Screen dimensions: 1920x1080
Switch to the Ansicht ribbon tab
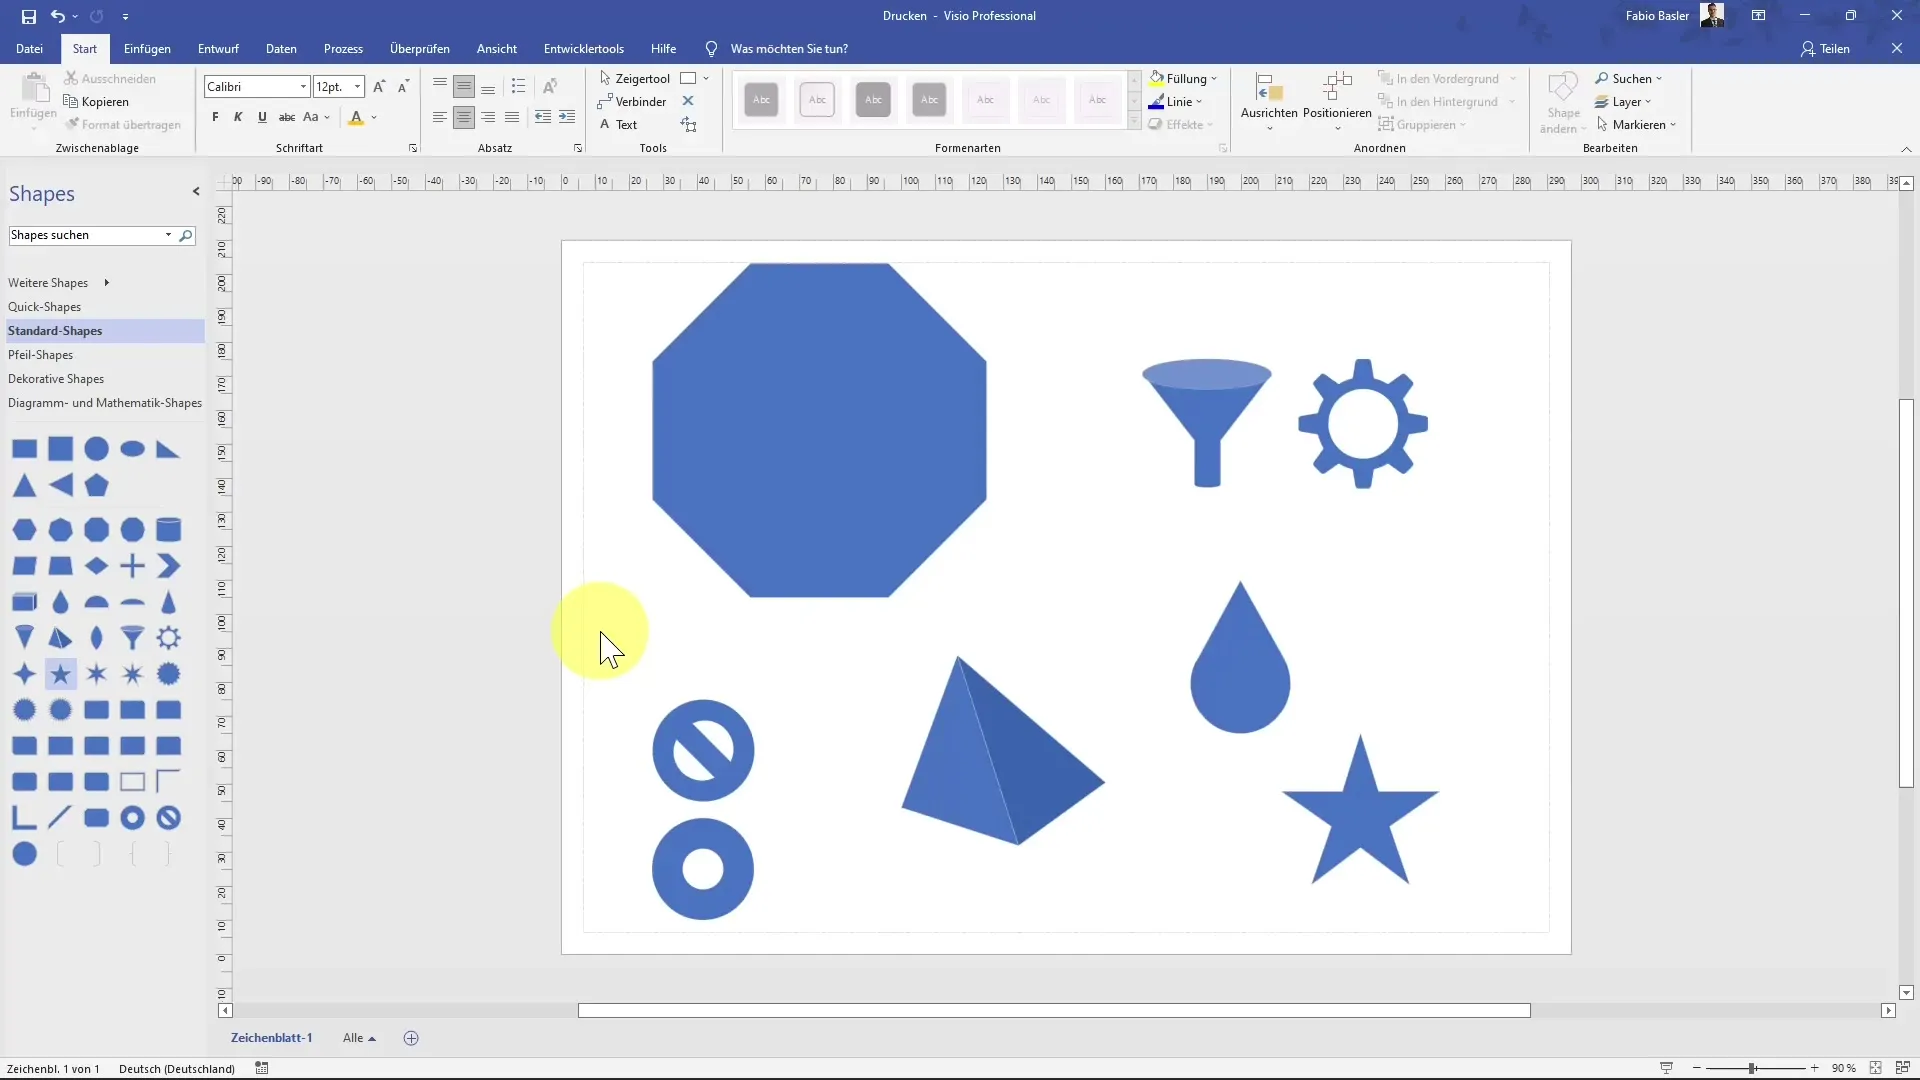497,48
